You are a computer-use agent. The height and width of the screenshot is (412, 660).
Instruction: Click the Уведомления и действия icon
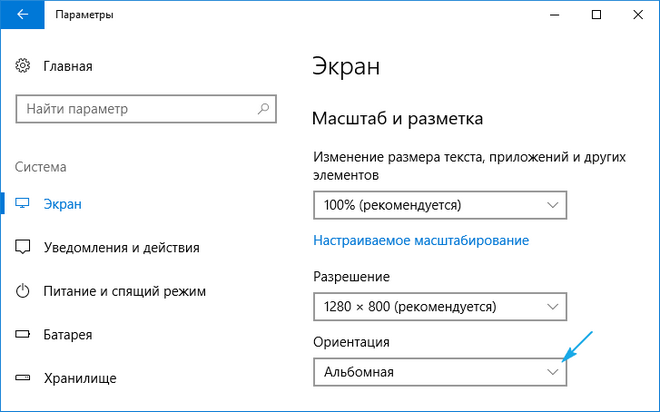pos(24,247)
